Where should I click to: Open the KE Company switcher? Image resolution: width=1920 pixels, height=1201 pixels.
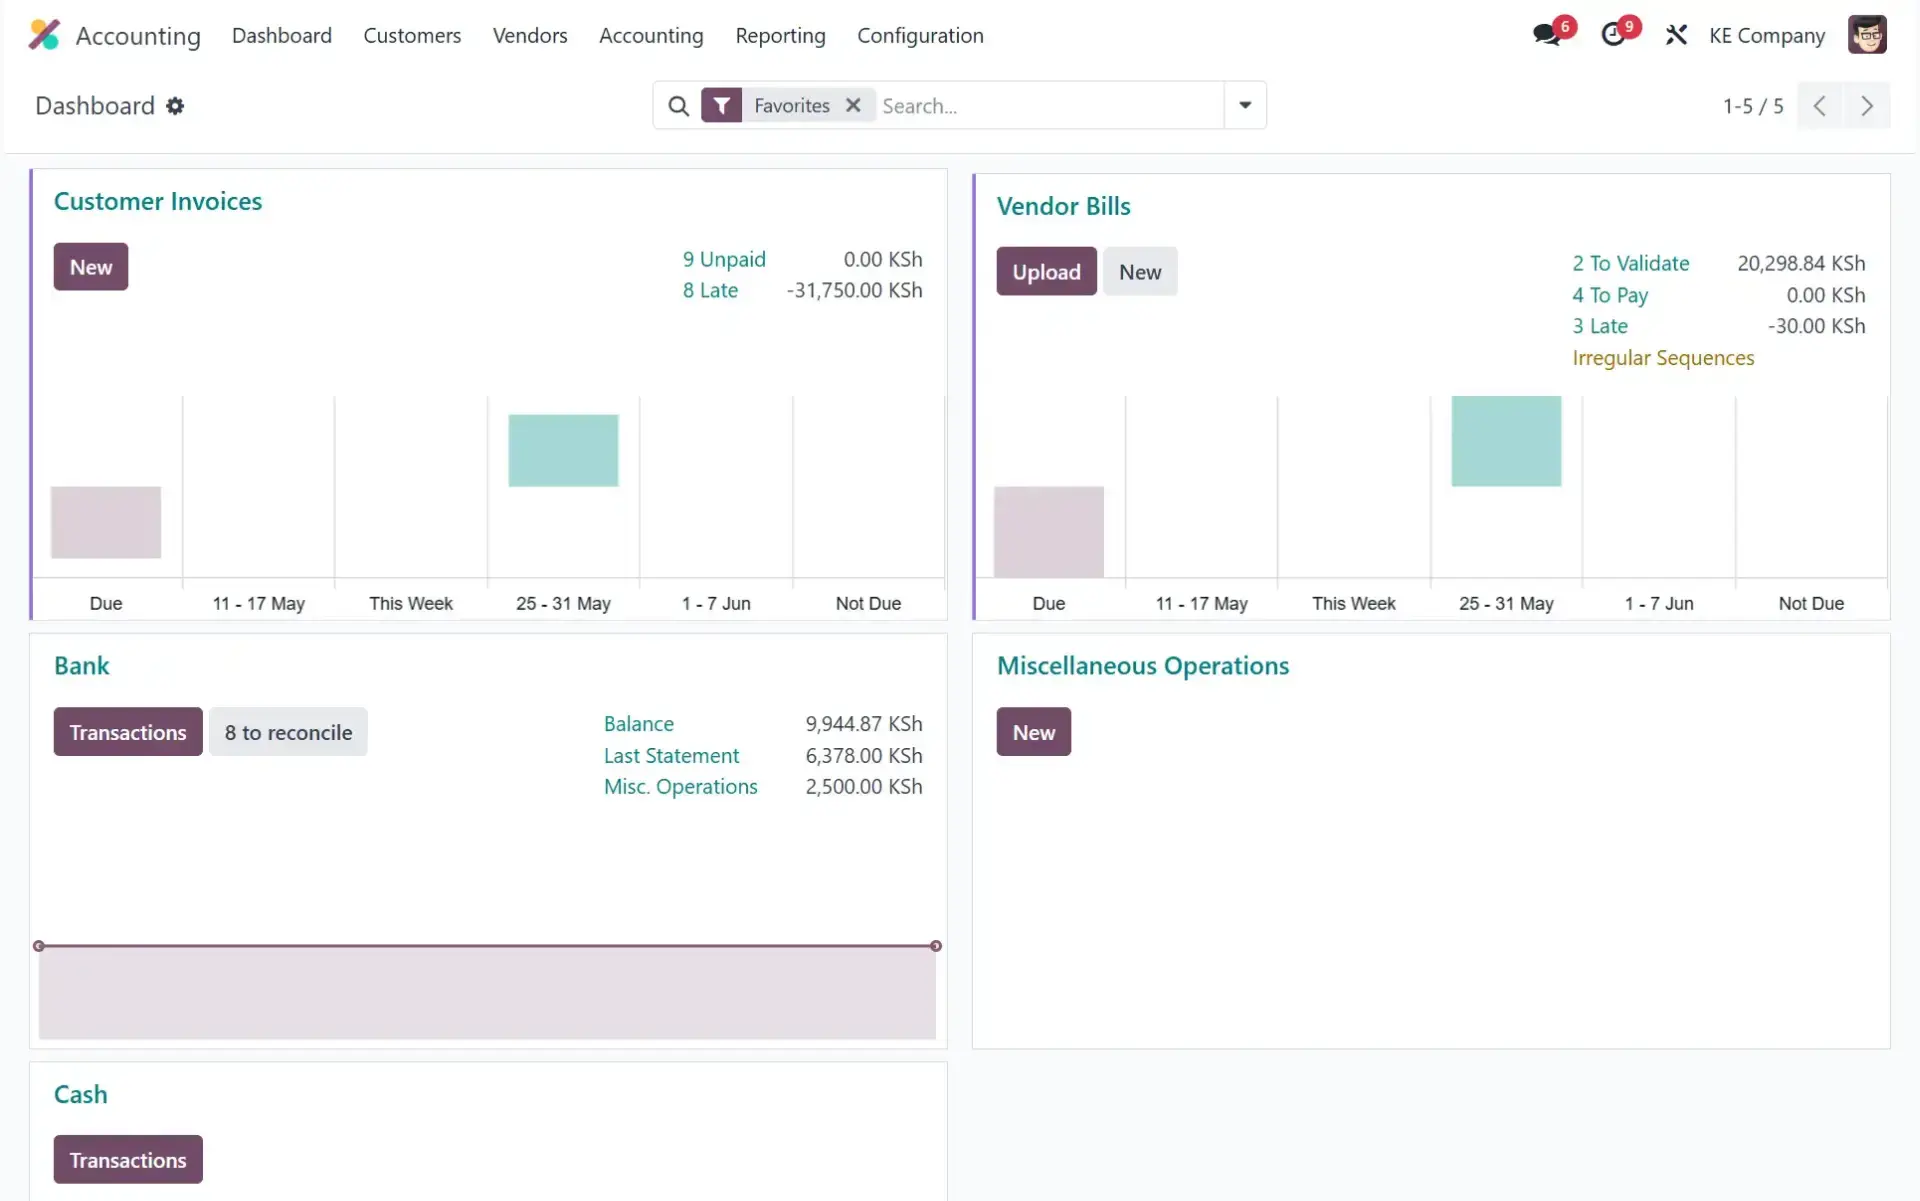pos(1766,35)
